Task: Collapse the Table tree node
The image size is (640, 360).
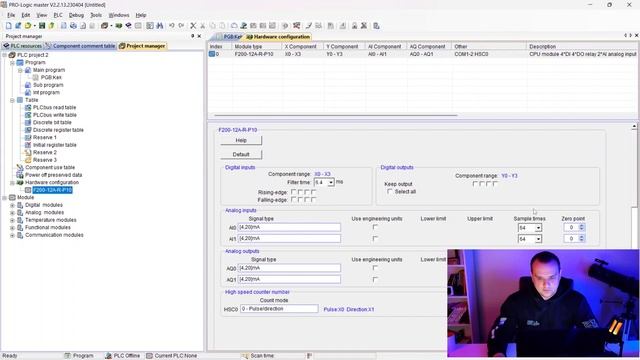Action: pos(12,100)
